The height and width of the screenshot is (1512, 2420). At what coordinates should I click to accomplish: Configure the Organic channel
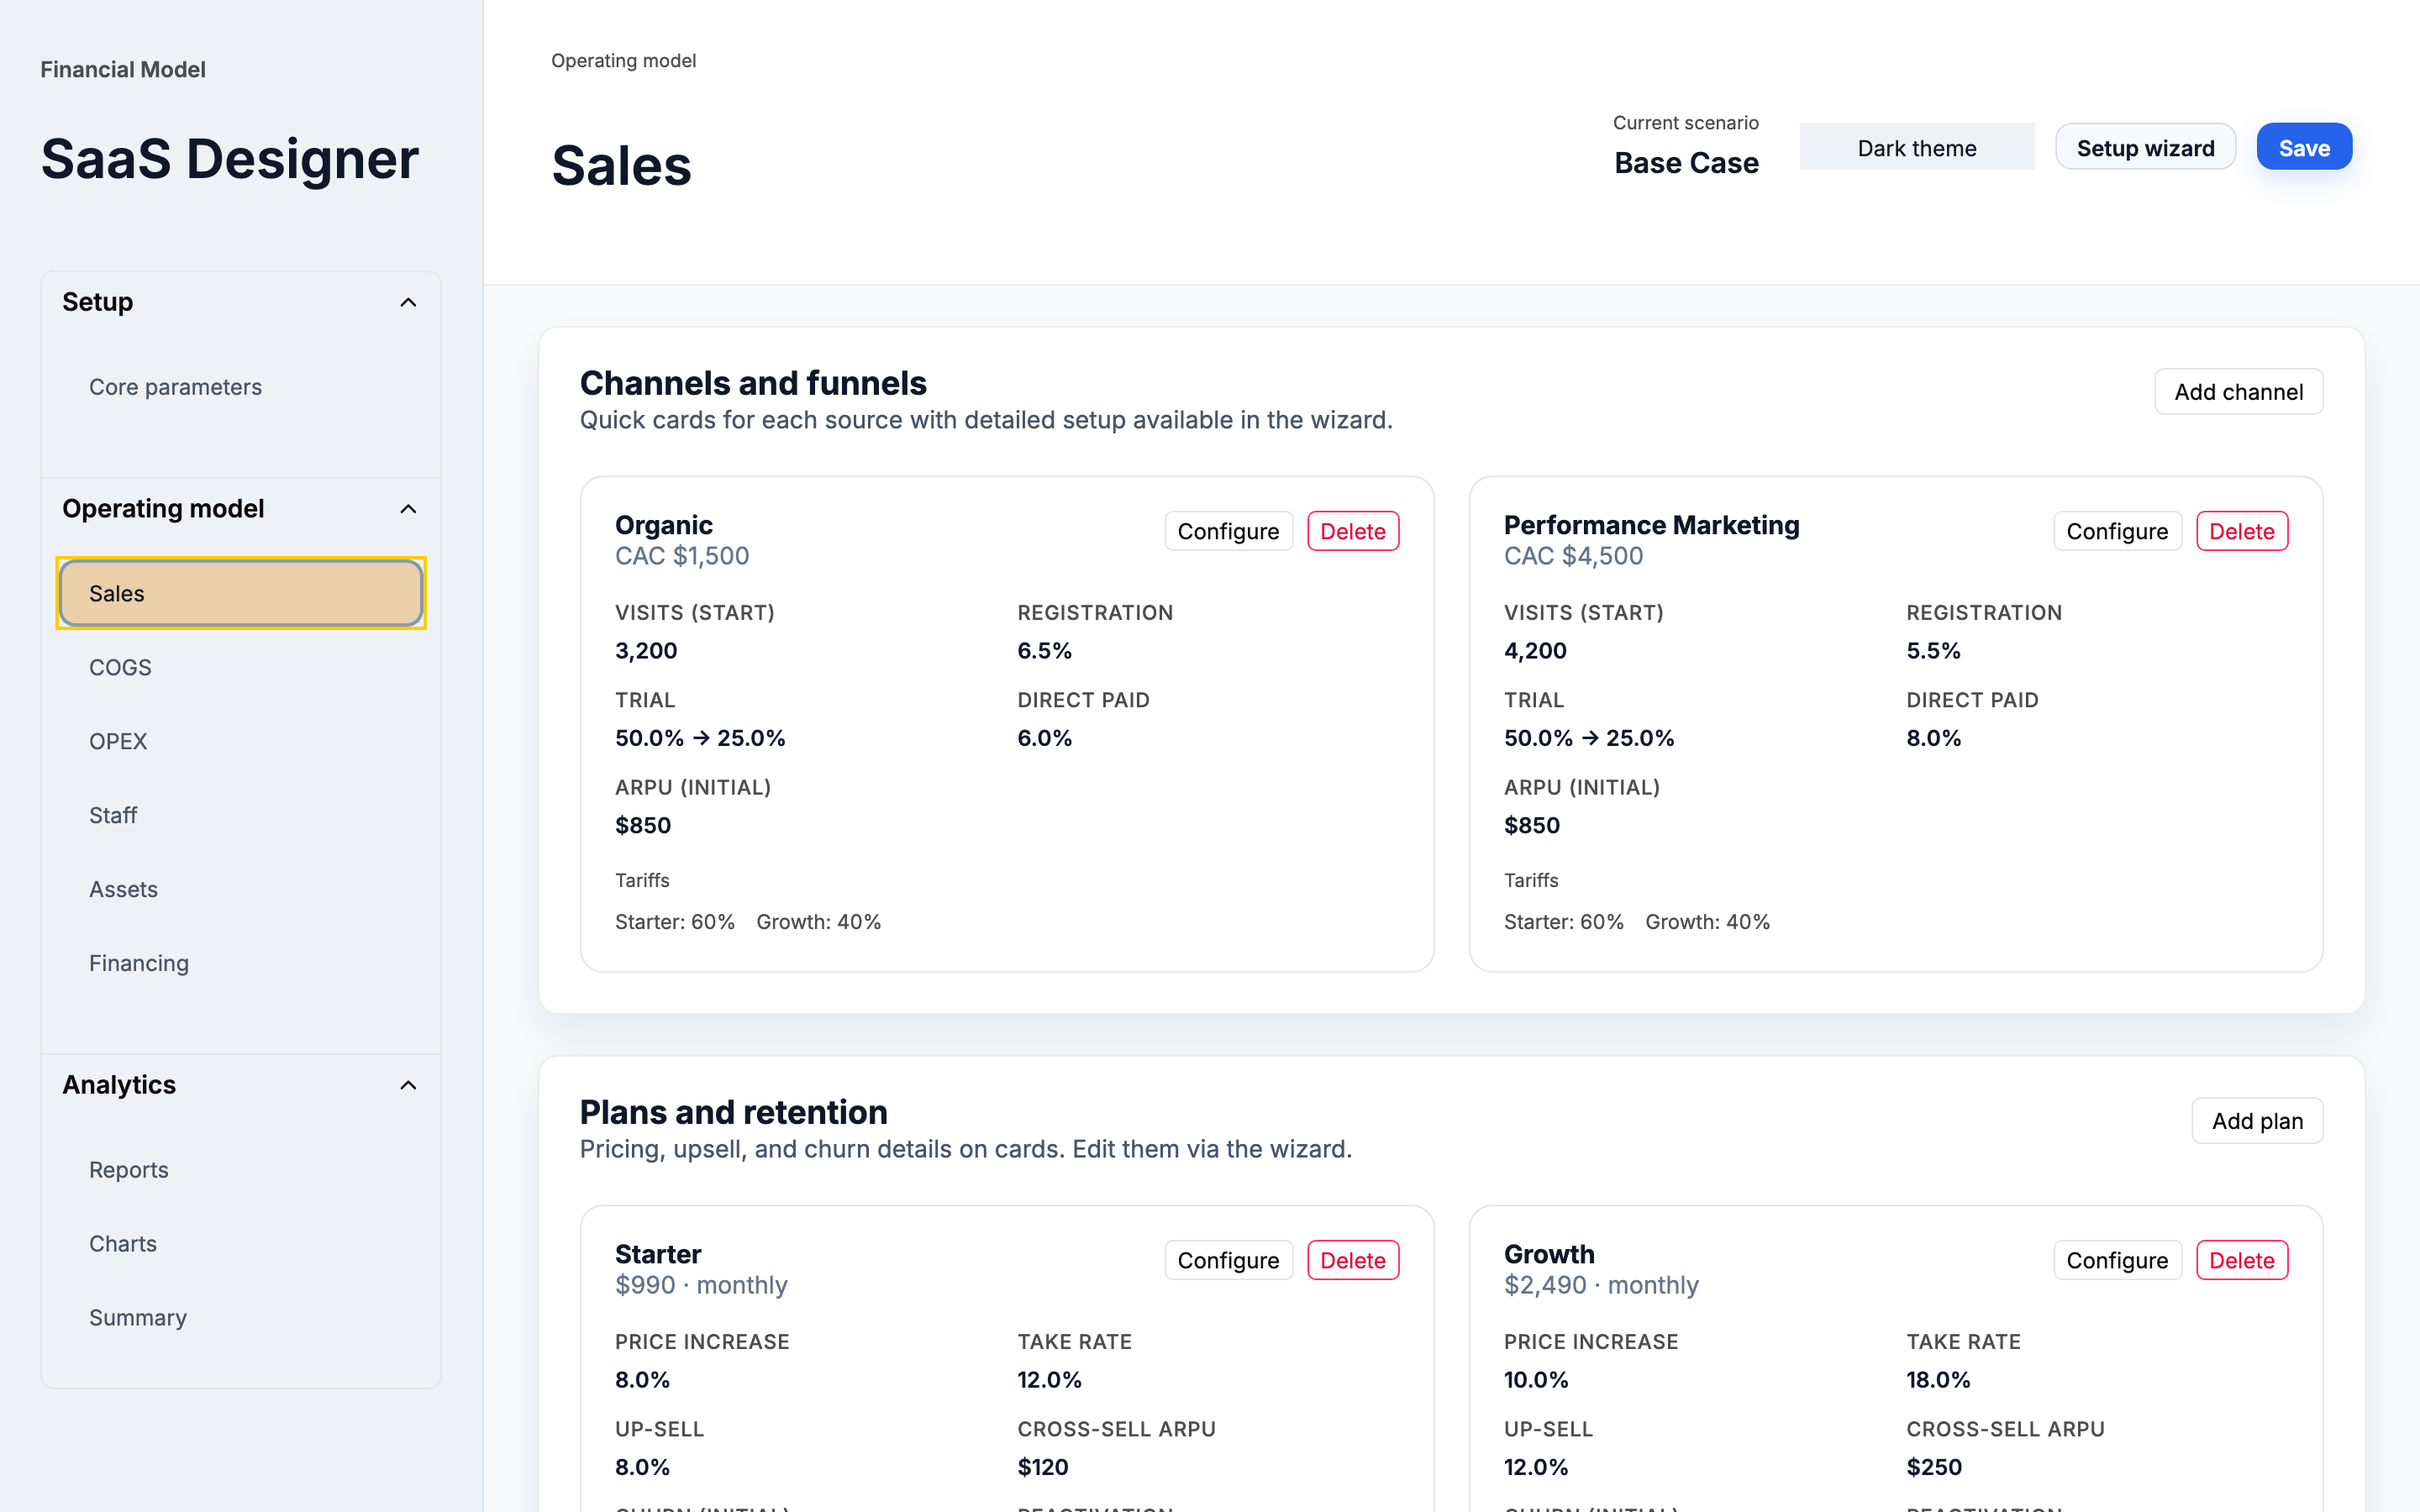pos(1228,531)
